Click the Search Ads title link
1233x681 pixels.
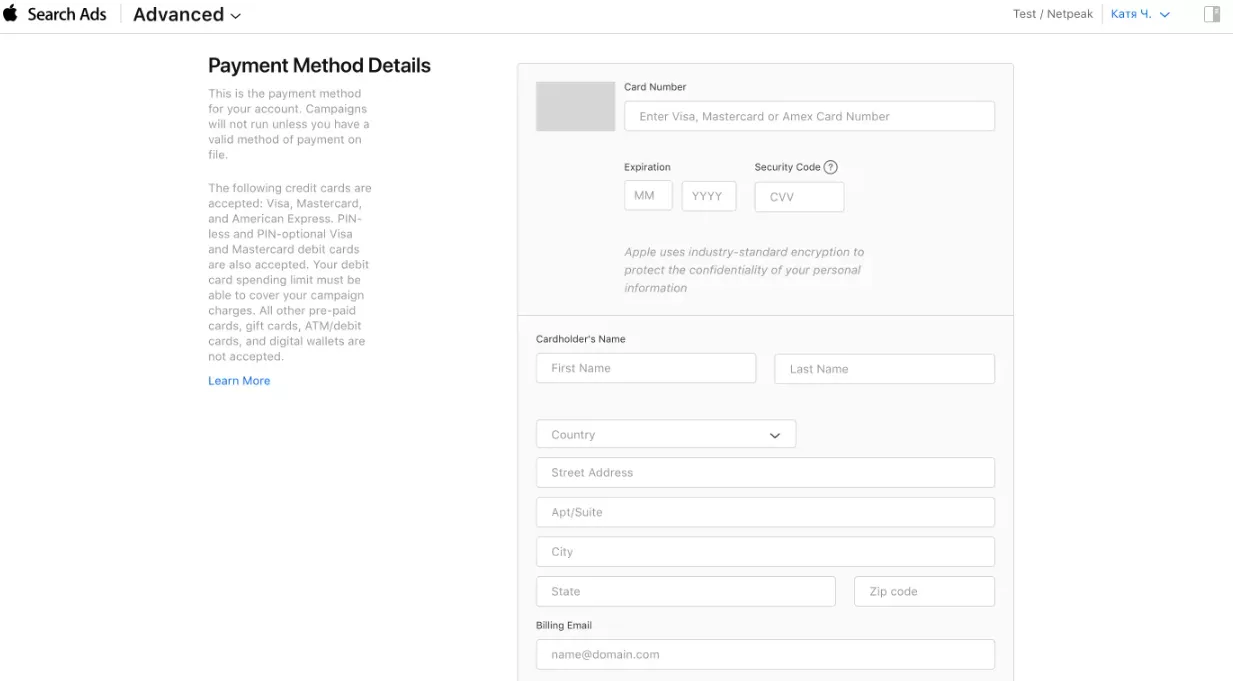click(x=67, y=14)
